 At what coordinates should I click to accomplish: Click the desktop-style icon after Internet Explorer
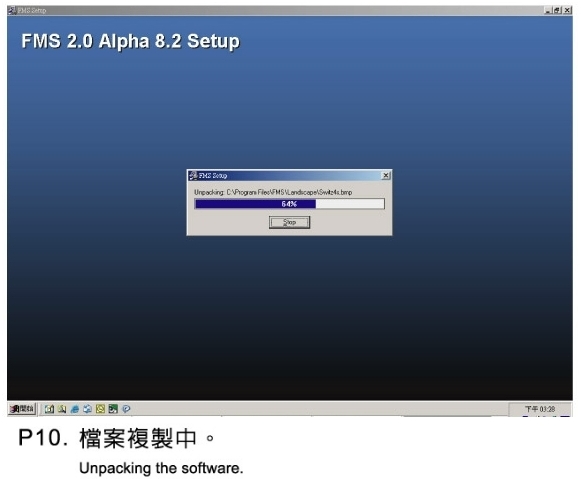[x=87, y=409]
